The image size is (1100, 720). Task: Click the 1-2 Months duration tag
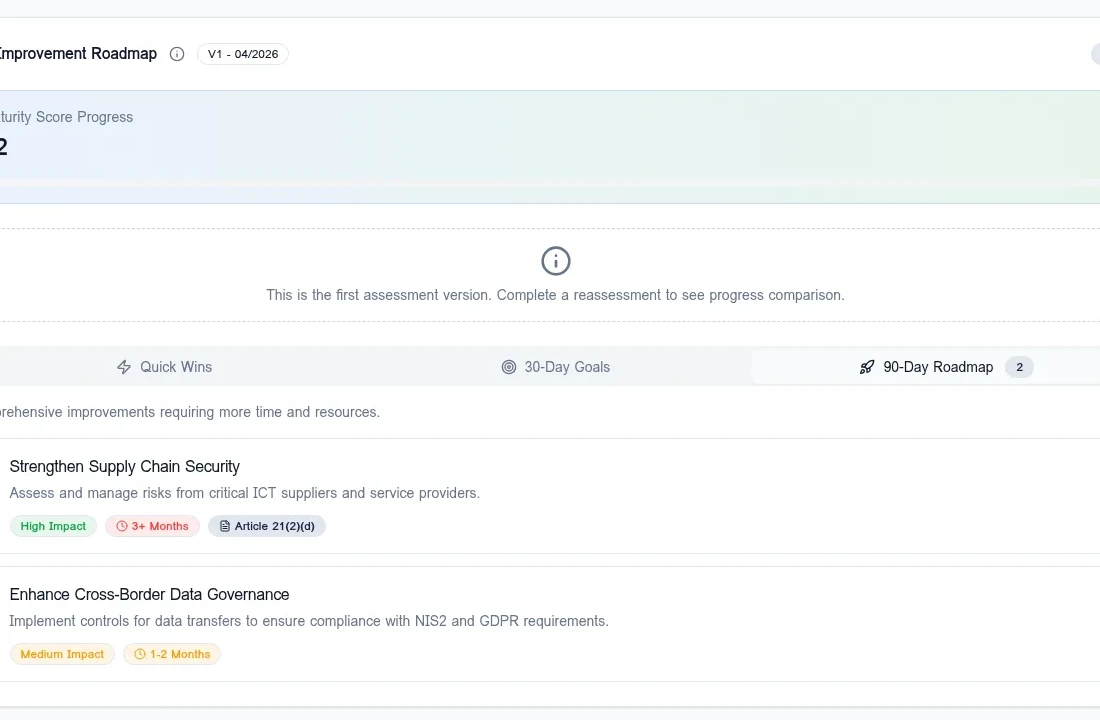coord(172,654)
